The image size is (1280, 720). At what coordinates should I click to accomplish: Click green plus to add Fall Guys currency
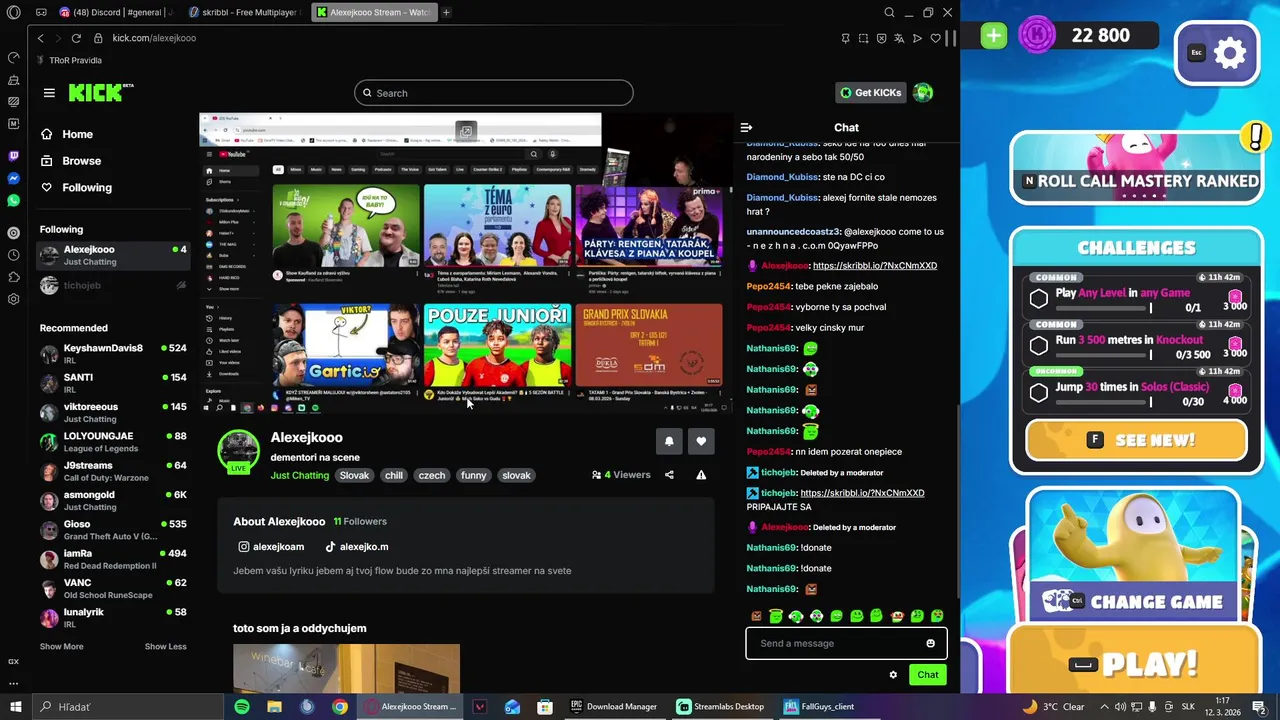(x=993, y=36)
